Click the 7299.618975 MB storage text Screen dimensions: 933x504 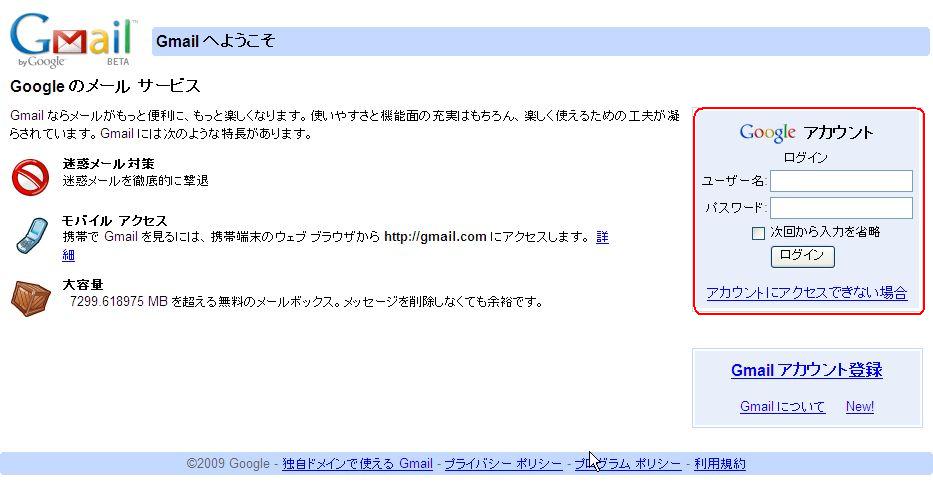pos(119,302)
